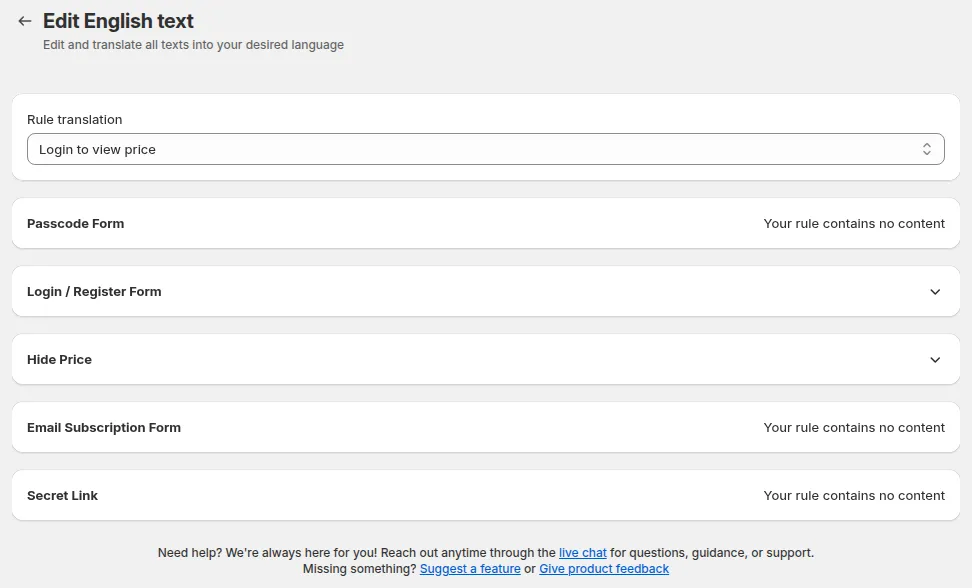Select the Passcode Form heading

pos(76,224)
